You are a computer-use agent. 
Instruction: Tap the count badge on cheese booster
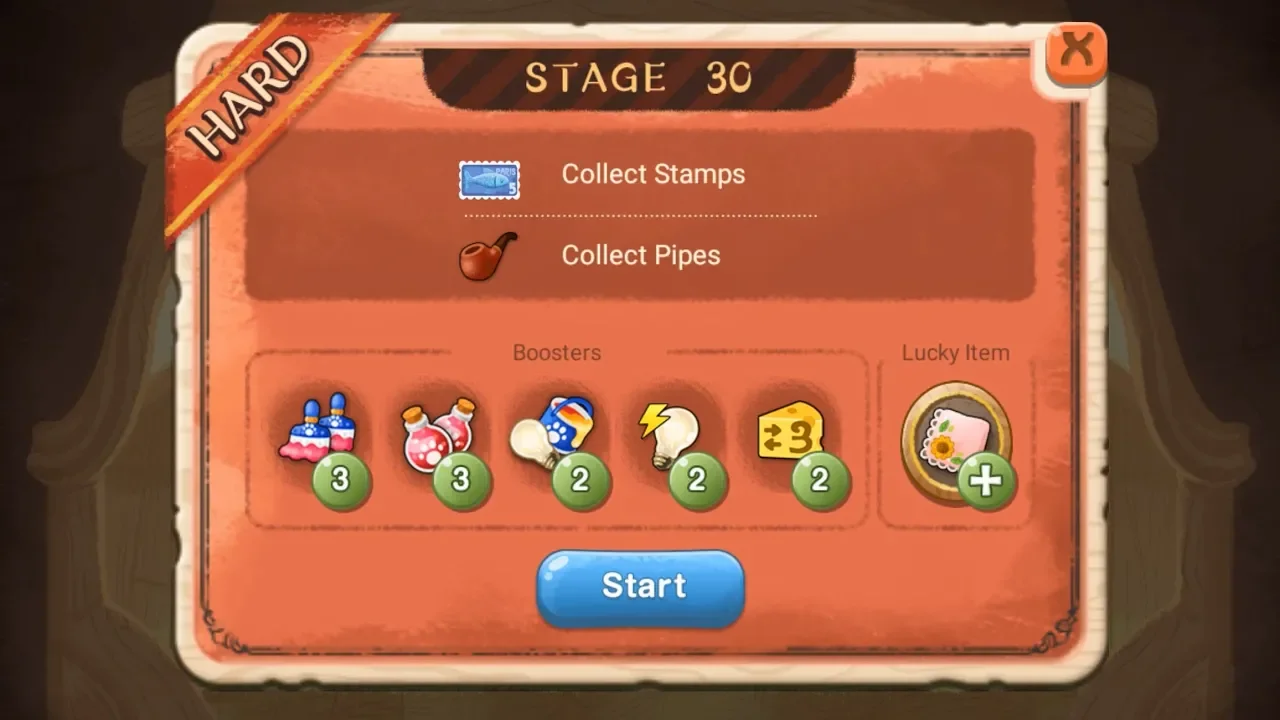820,480
